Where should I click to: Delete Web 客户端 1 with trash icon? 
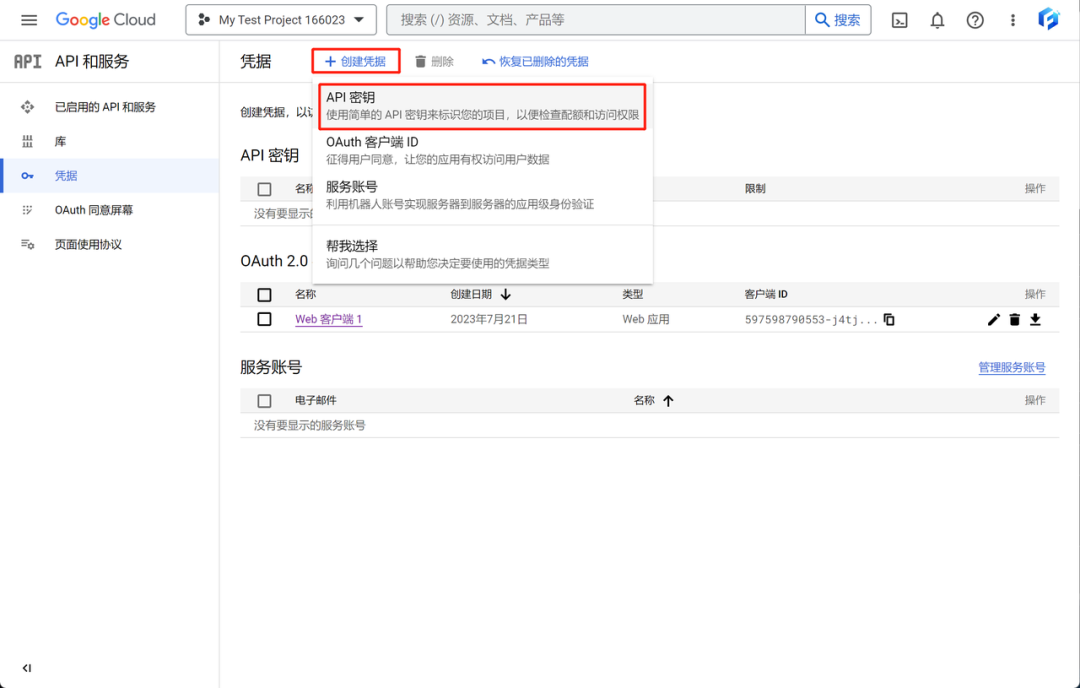click(1015, 320)
